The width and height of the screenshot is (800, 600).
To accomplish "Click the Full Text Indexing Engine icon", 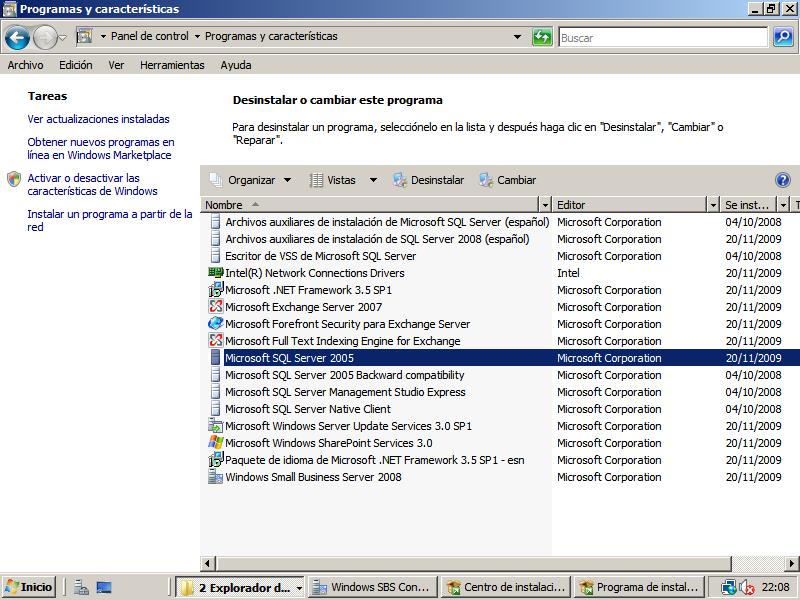I will pos(216,340).
